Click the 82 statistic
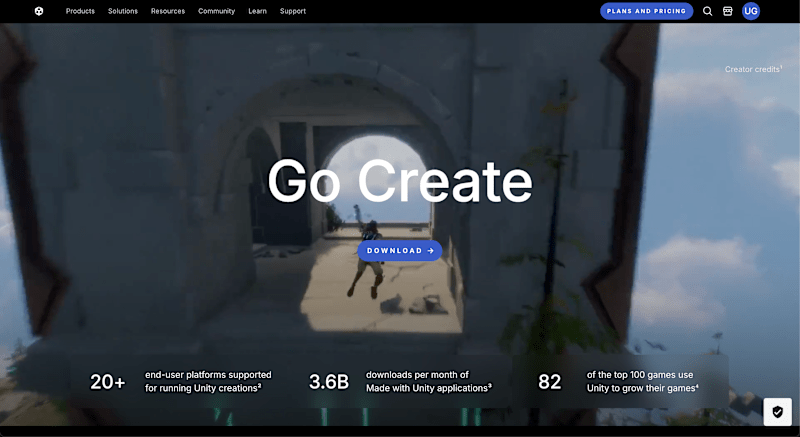Image resolution: width=800 pixels, height=437 pixels. 549,381
